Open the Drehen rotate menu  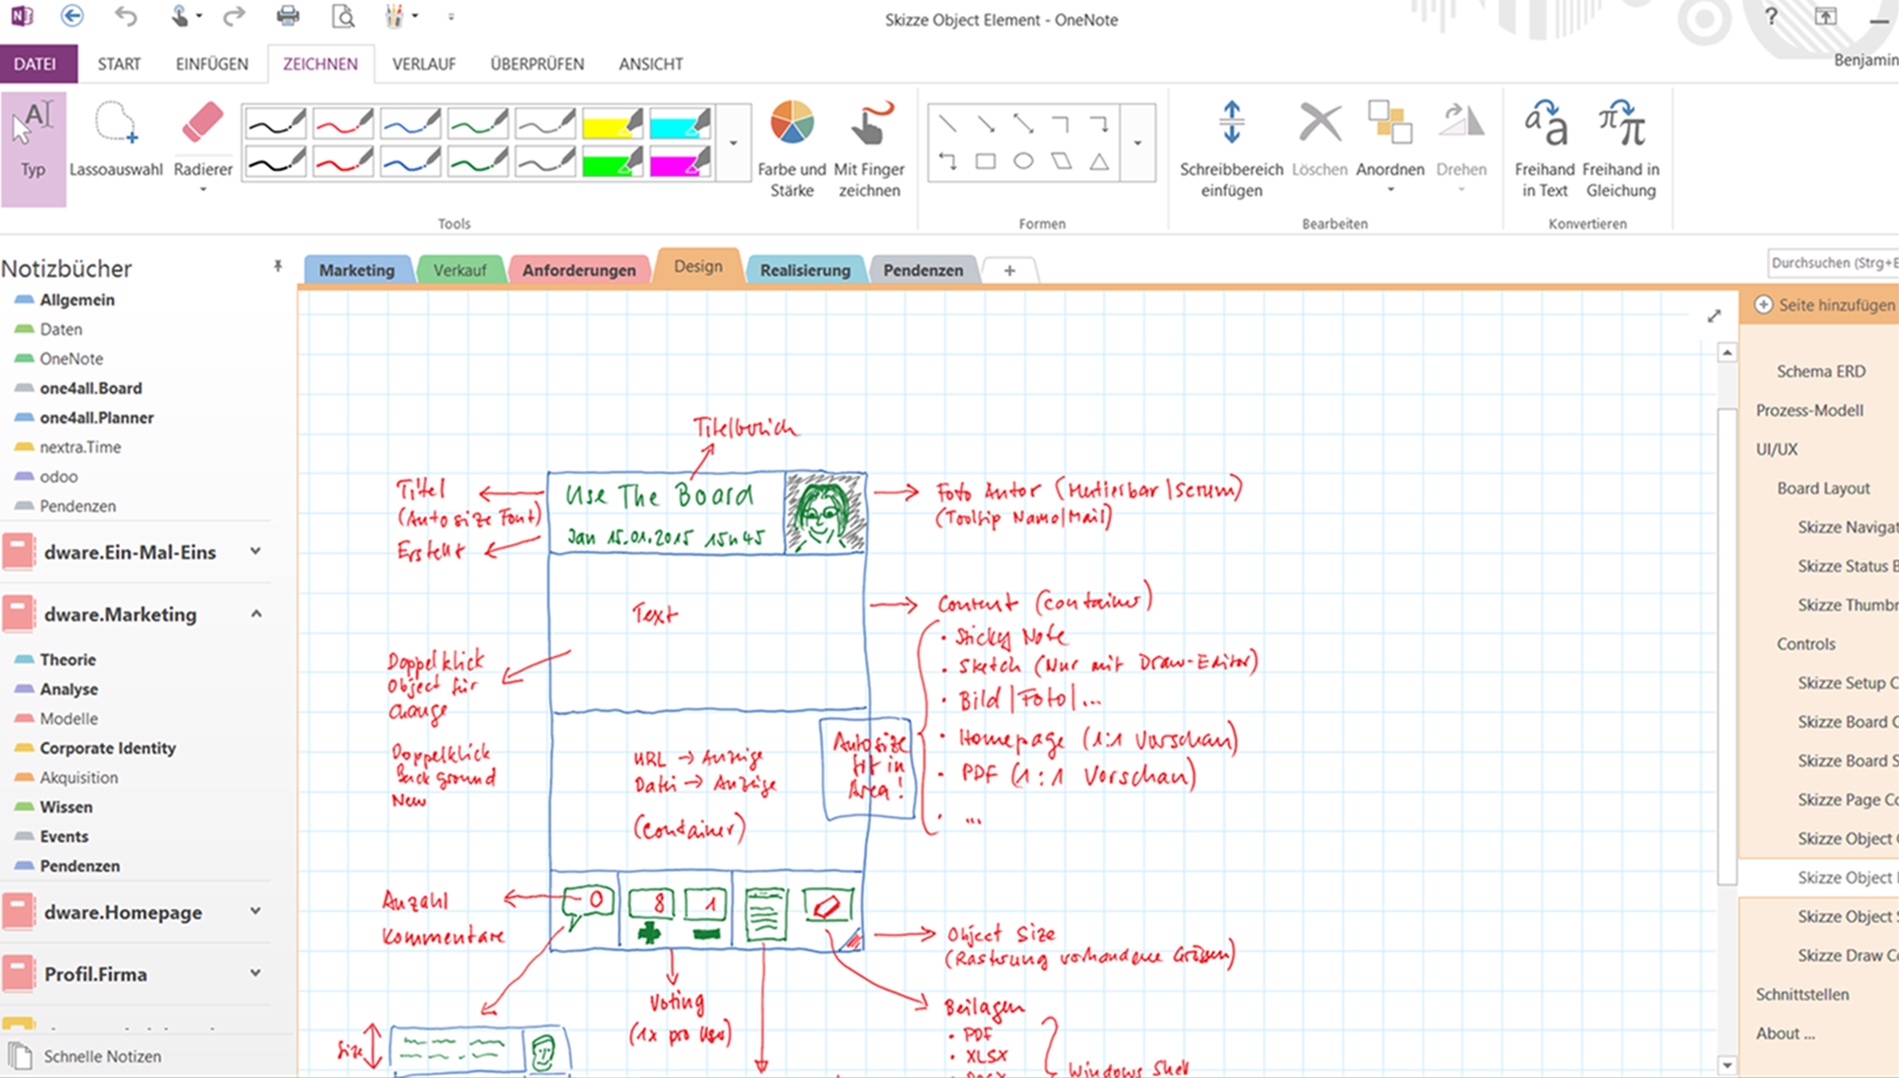pos(1461,147)
